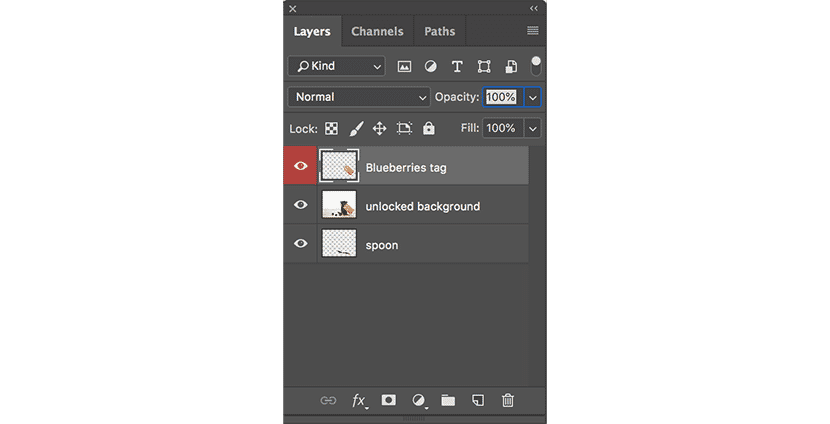Click the adjustment layer filter icon
Viewport: 830px width, 424px height.
[431, 66]
